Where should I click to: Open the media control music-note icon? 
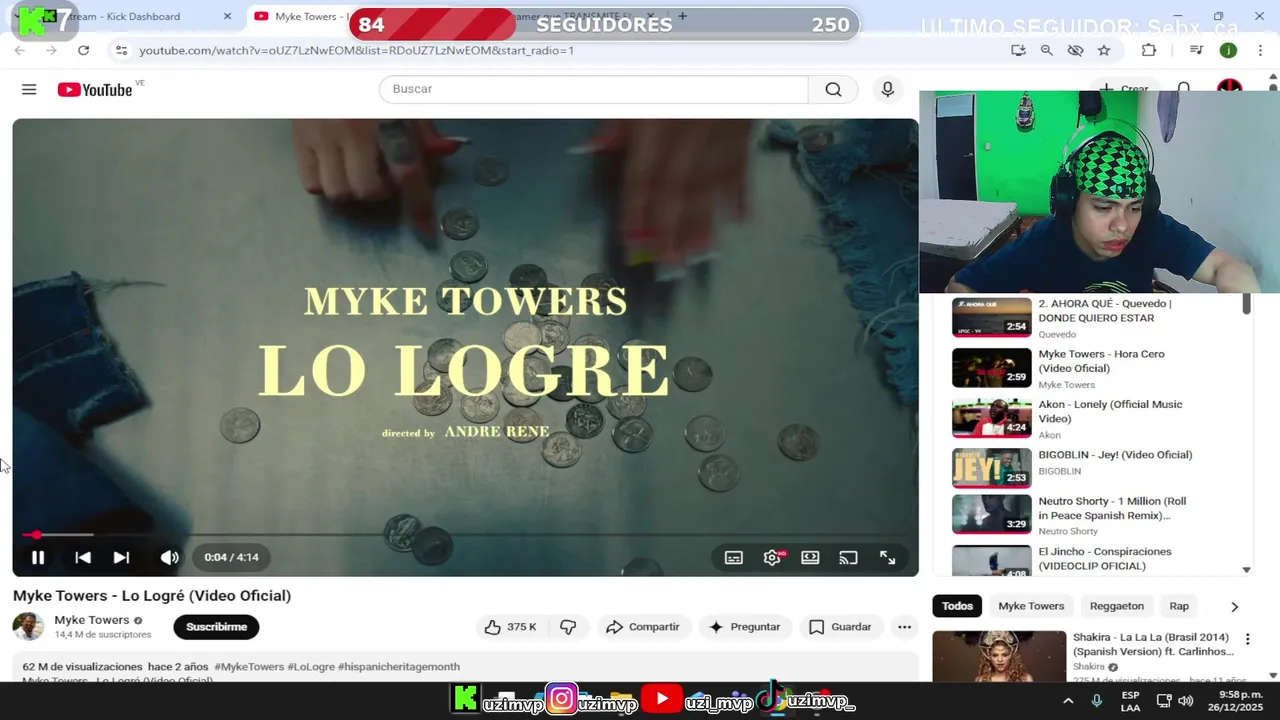click(1196, 50)
